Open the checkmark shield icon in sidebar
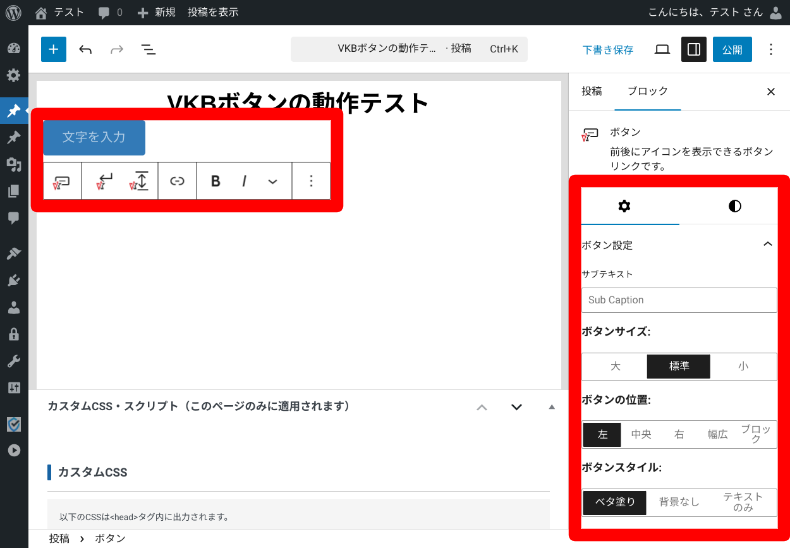Image resolution: width=790 pixels, height=548 pixels. pos(14,425)
